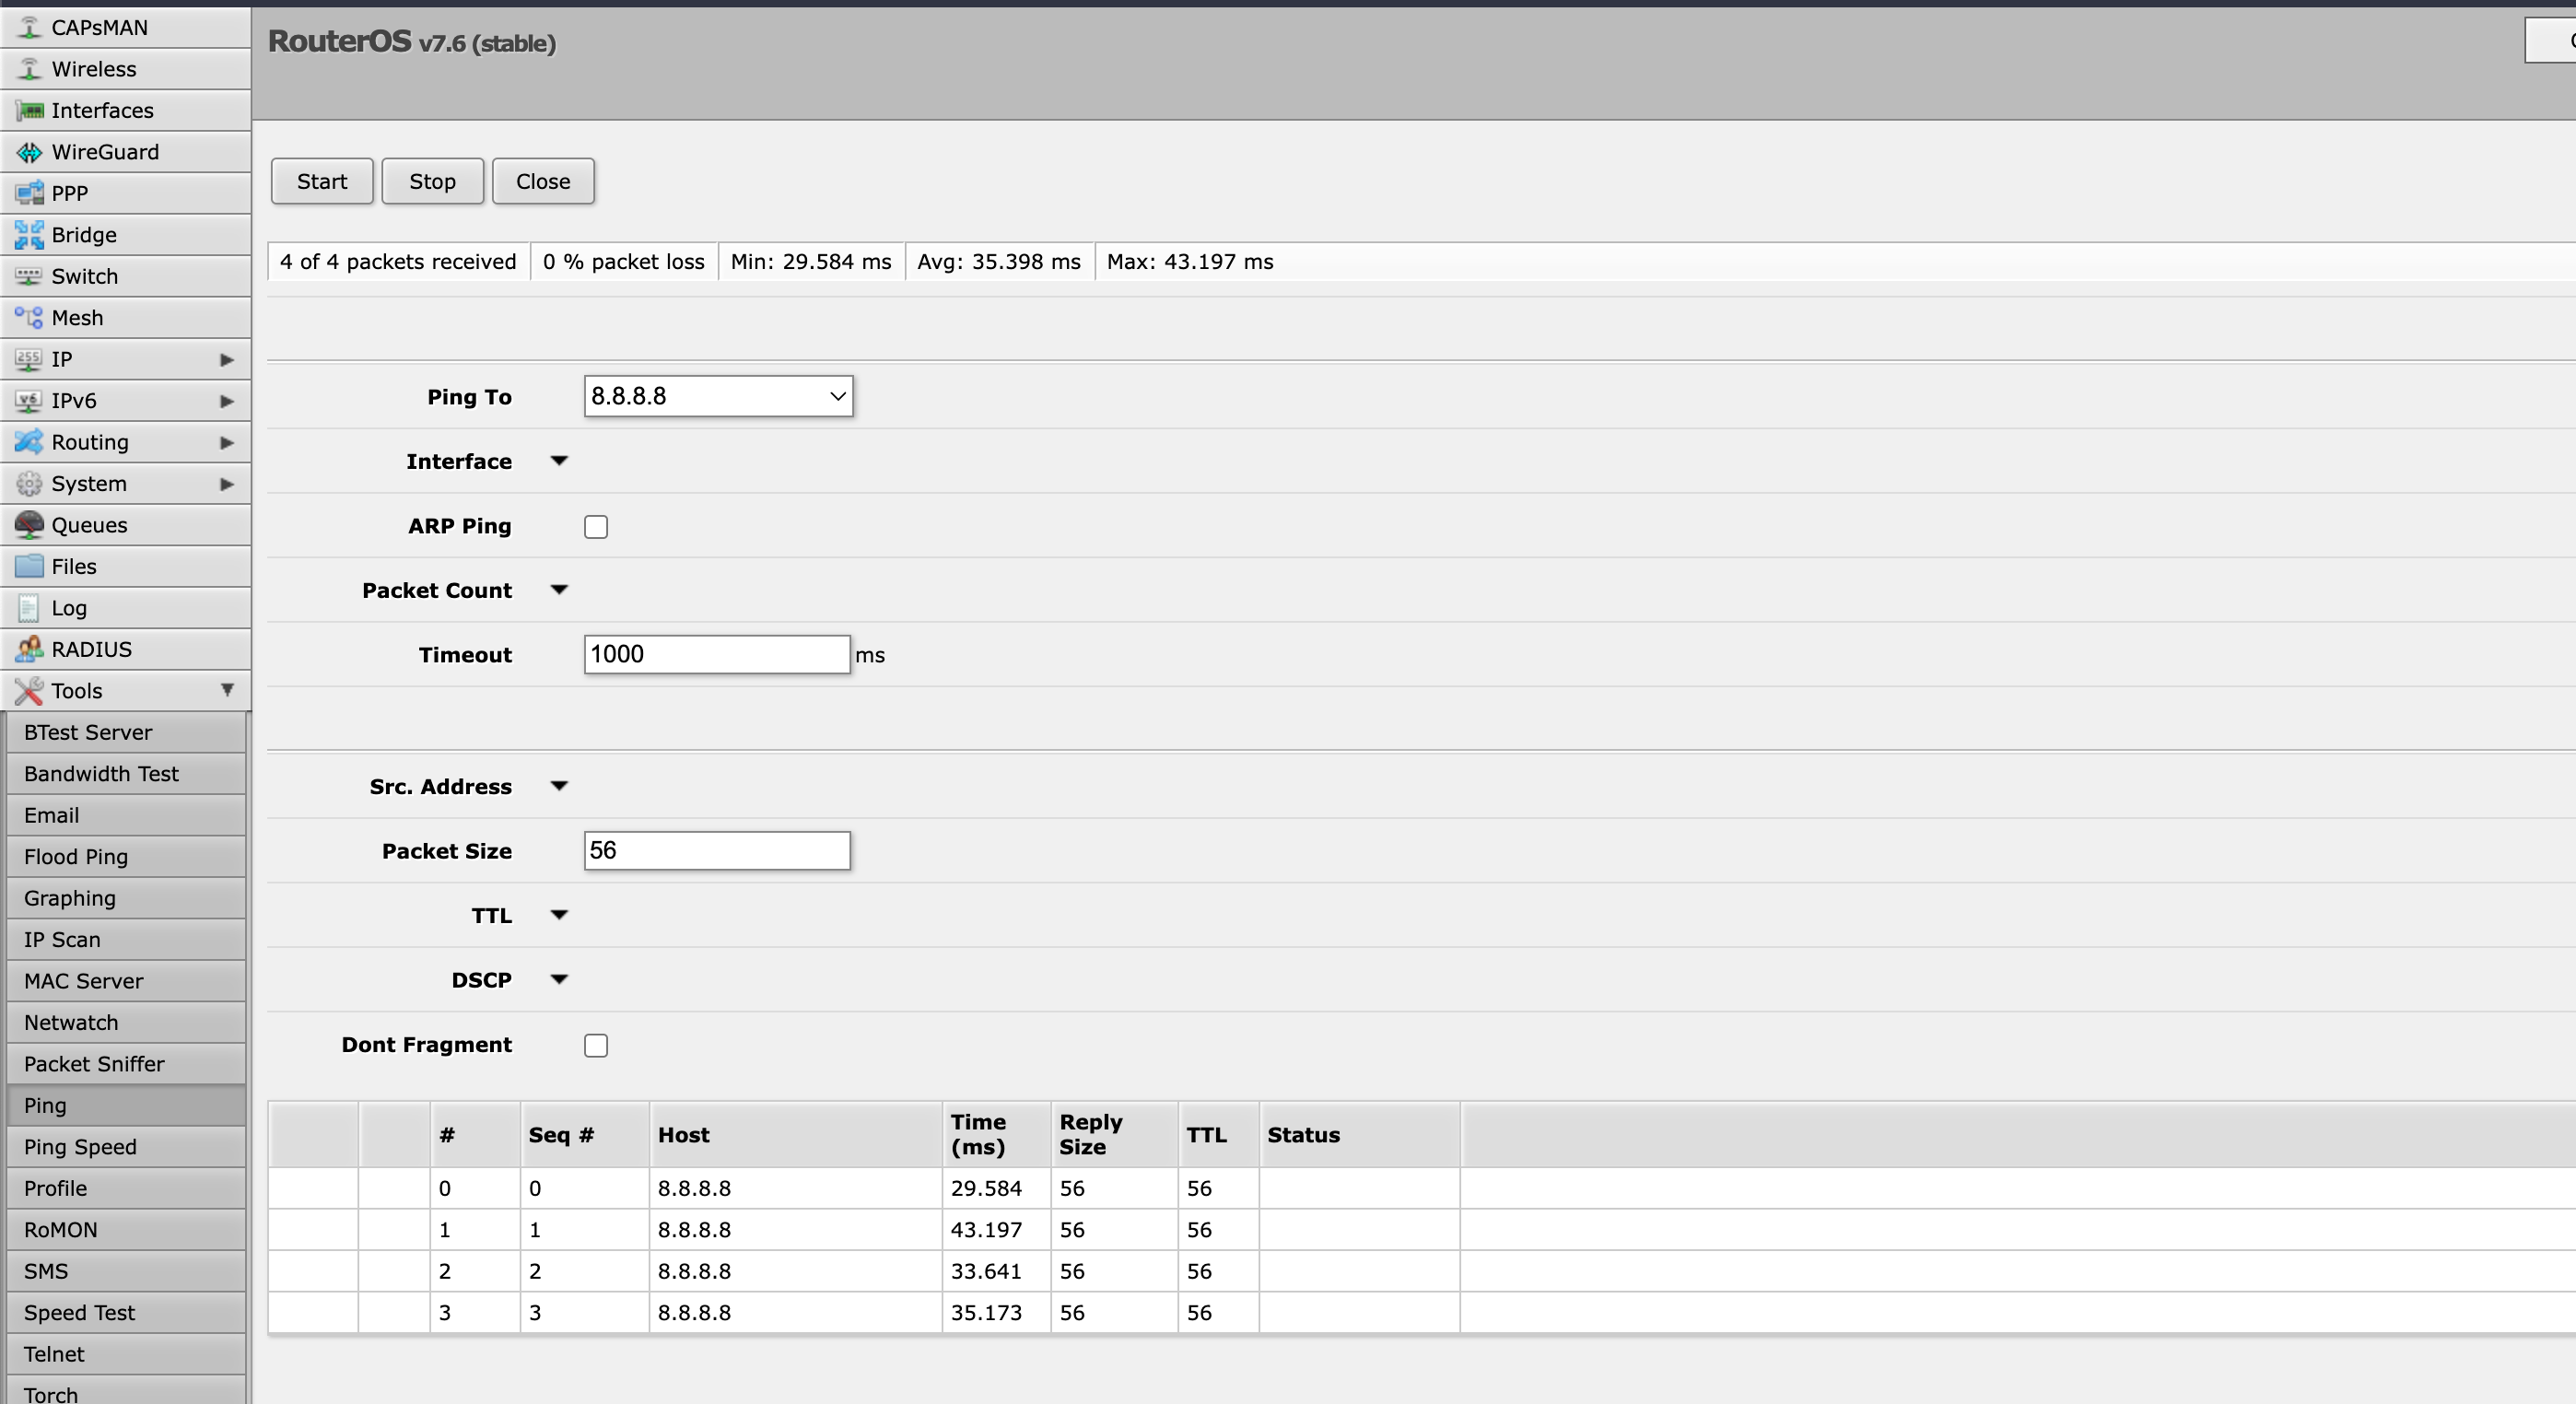Open the Profile tool

coord(126,1189)
